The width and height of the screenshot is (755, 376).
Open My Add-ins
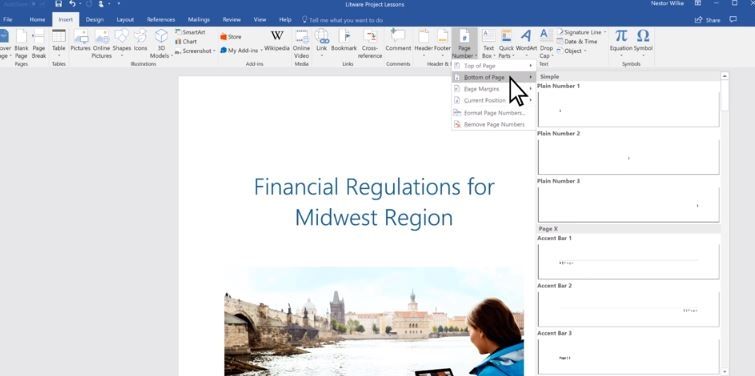[241, 50]
